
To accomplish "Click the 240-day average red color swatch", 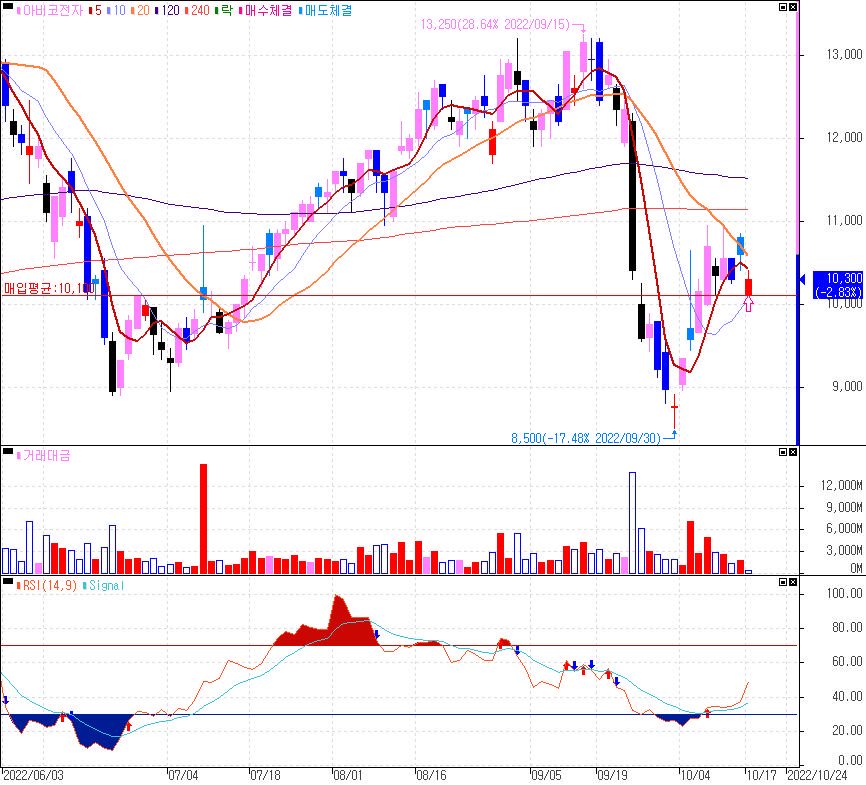I will click(x=187, y=10).
